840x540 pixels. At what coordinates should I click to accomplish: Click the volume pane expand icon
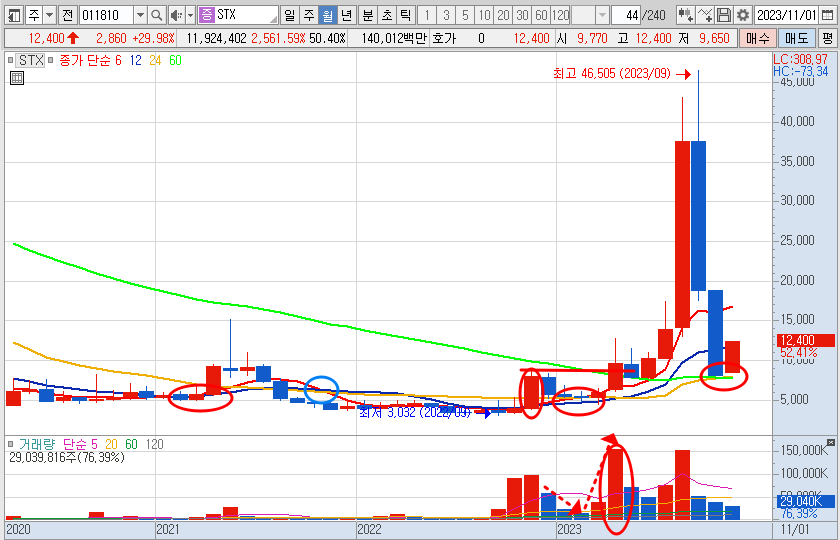coord(831,442)
